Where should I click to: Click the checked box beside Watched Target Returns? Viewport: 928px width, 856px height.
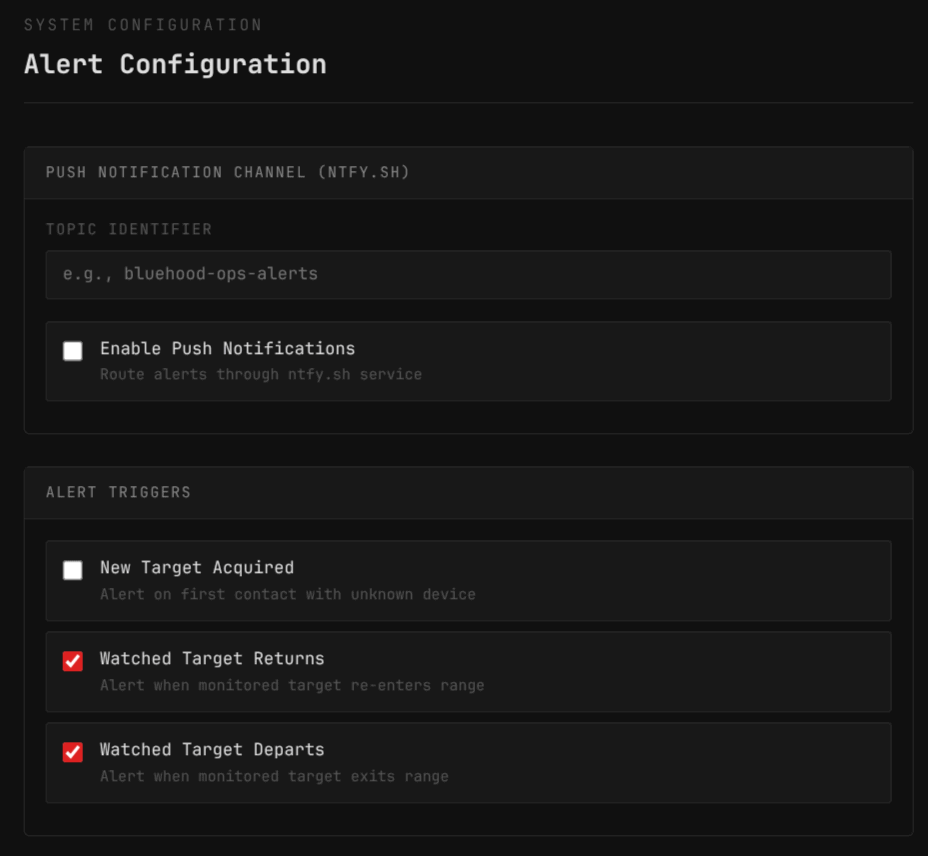coord(73,658)
